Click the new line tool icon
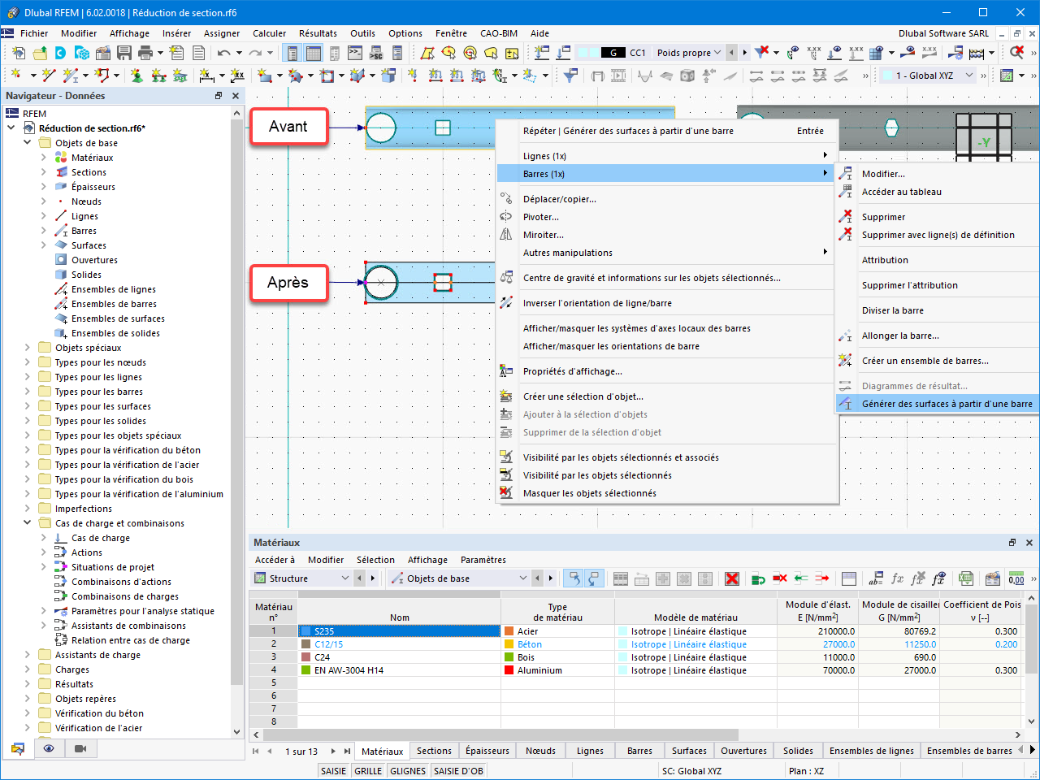 click(47, 76)
